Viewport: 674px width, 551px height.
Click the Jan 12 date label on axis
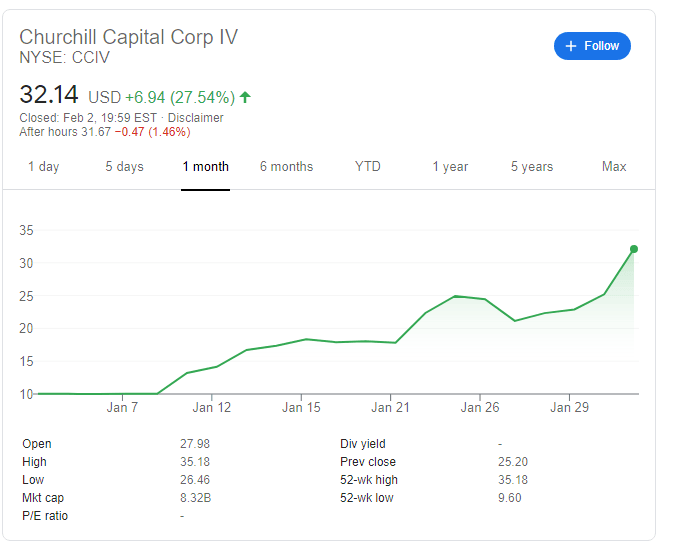click(x=212, y=408)
